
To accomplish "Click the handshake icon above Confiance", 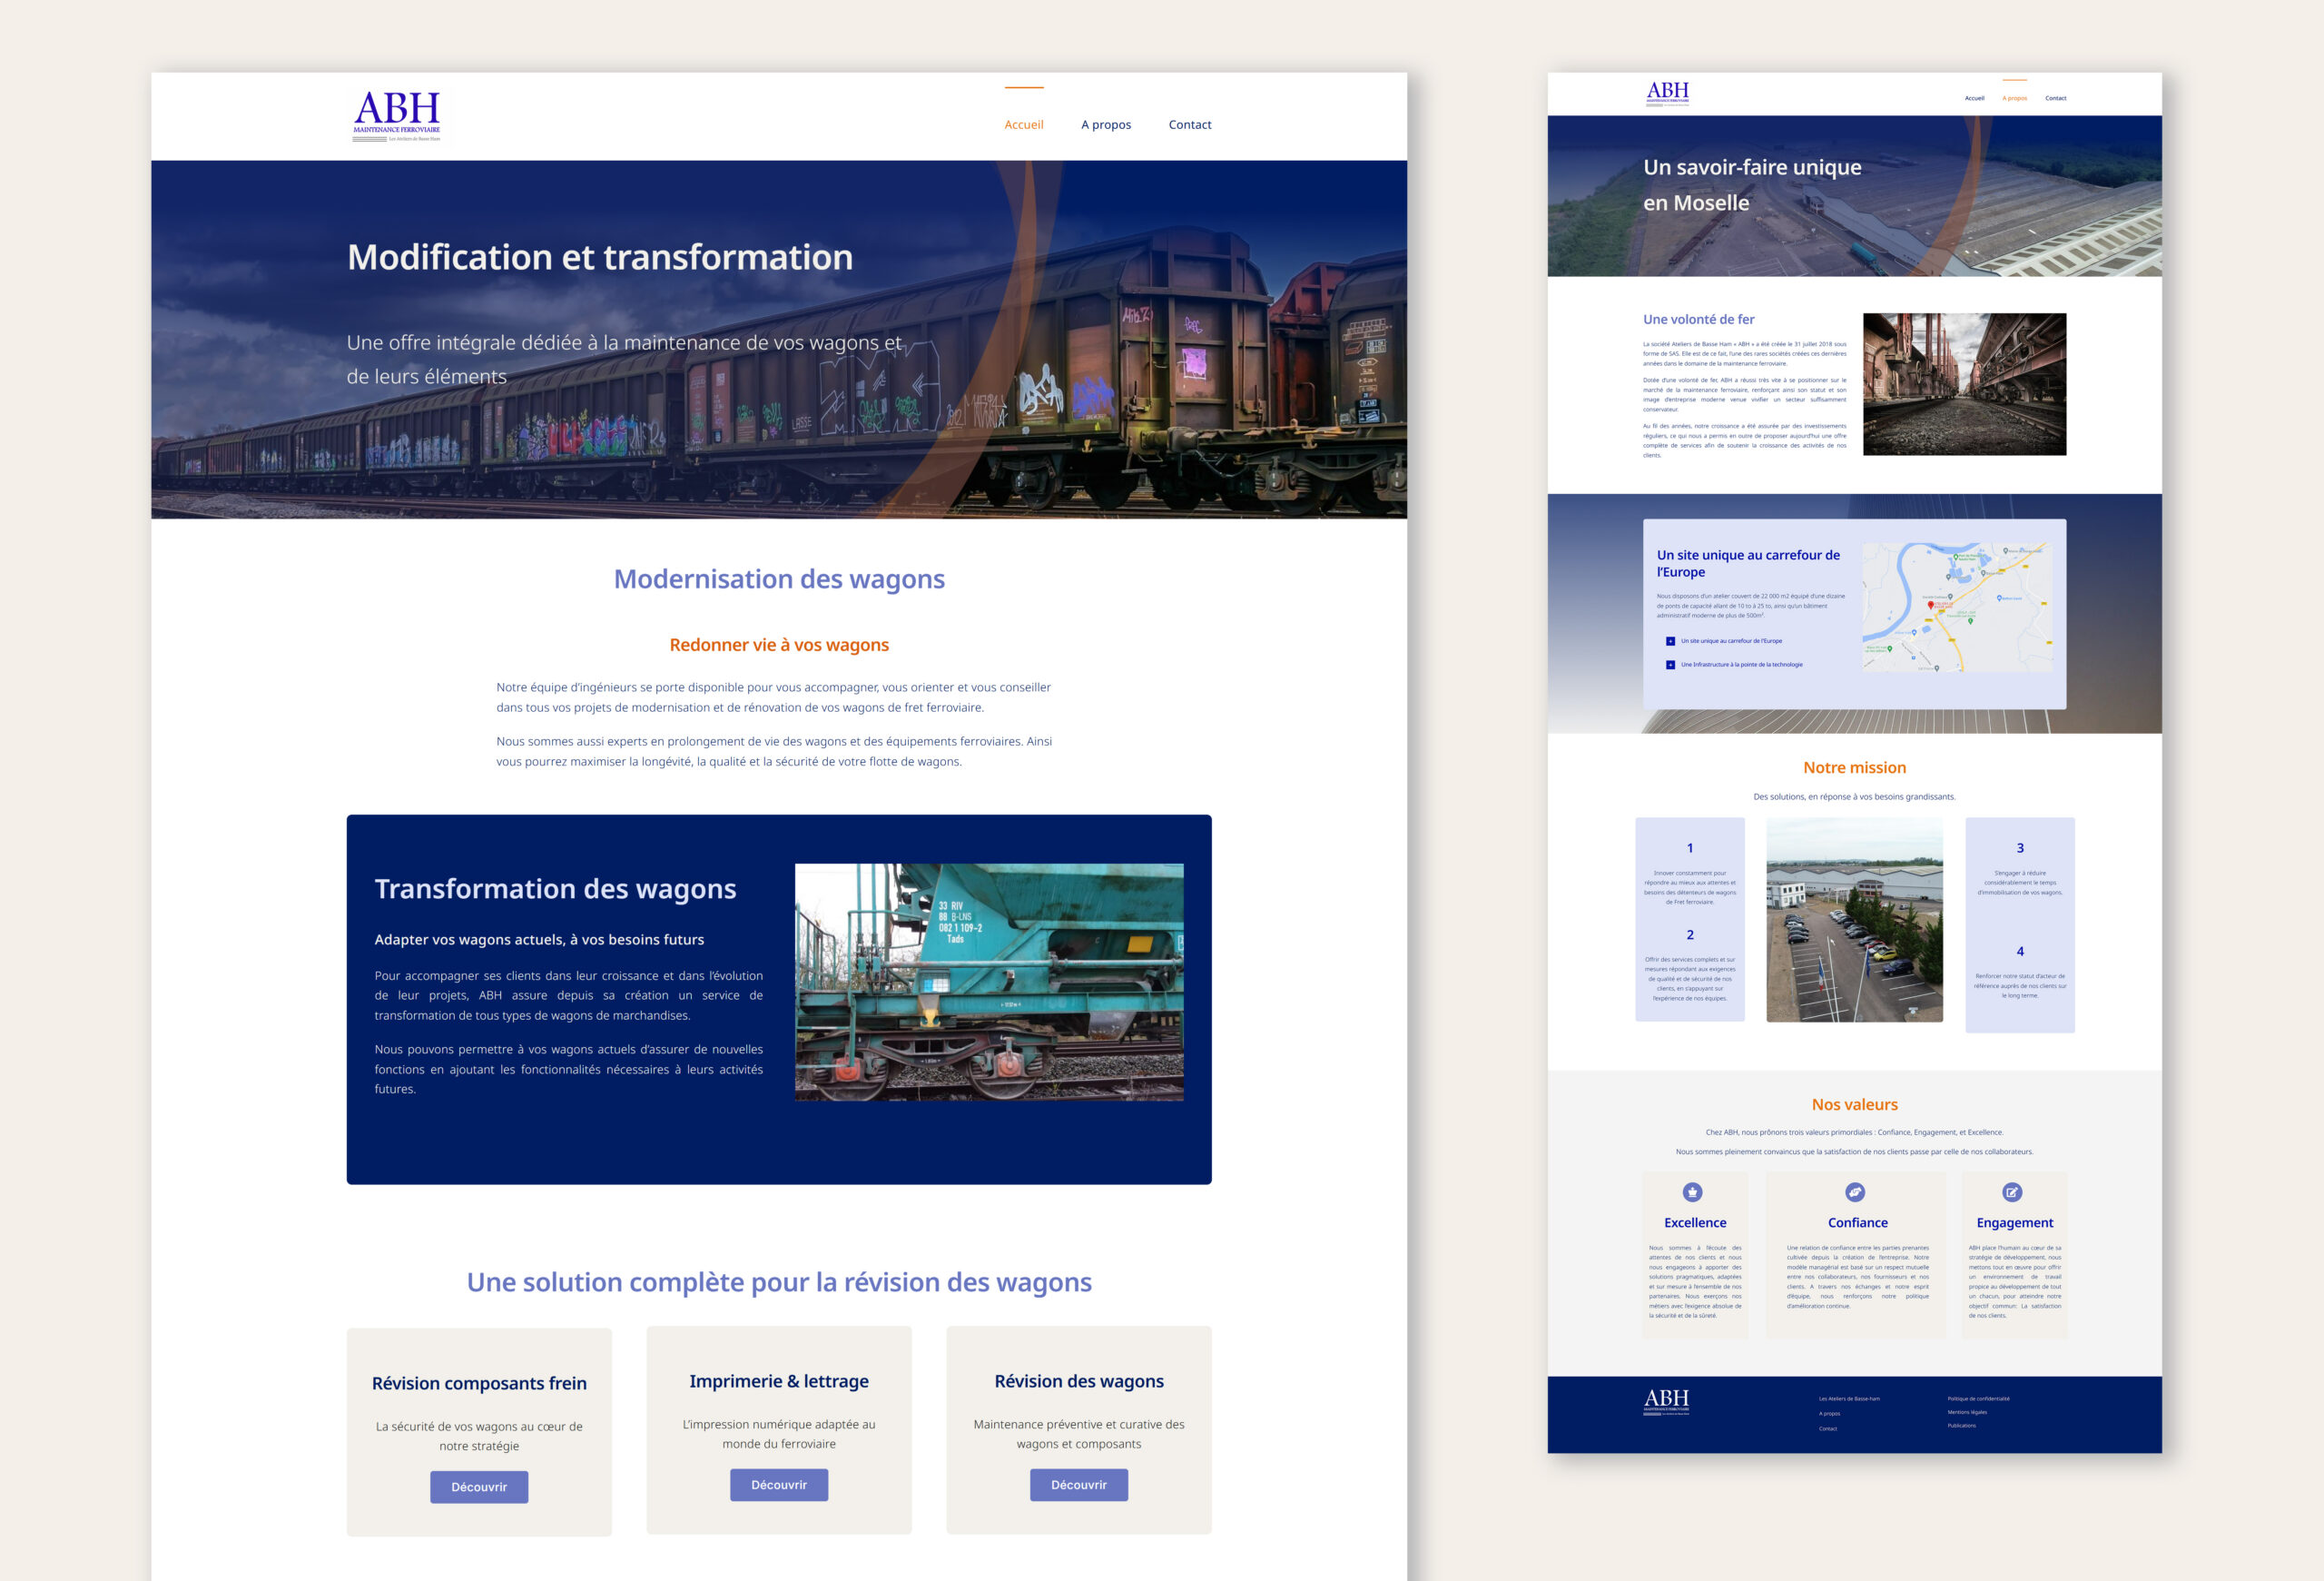I will click(x=1855, y=1192).
